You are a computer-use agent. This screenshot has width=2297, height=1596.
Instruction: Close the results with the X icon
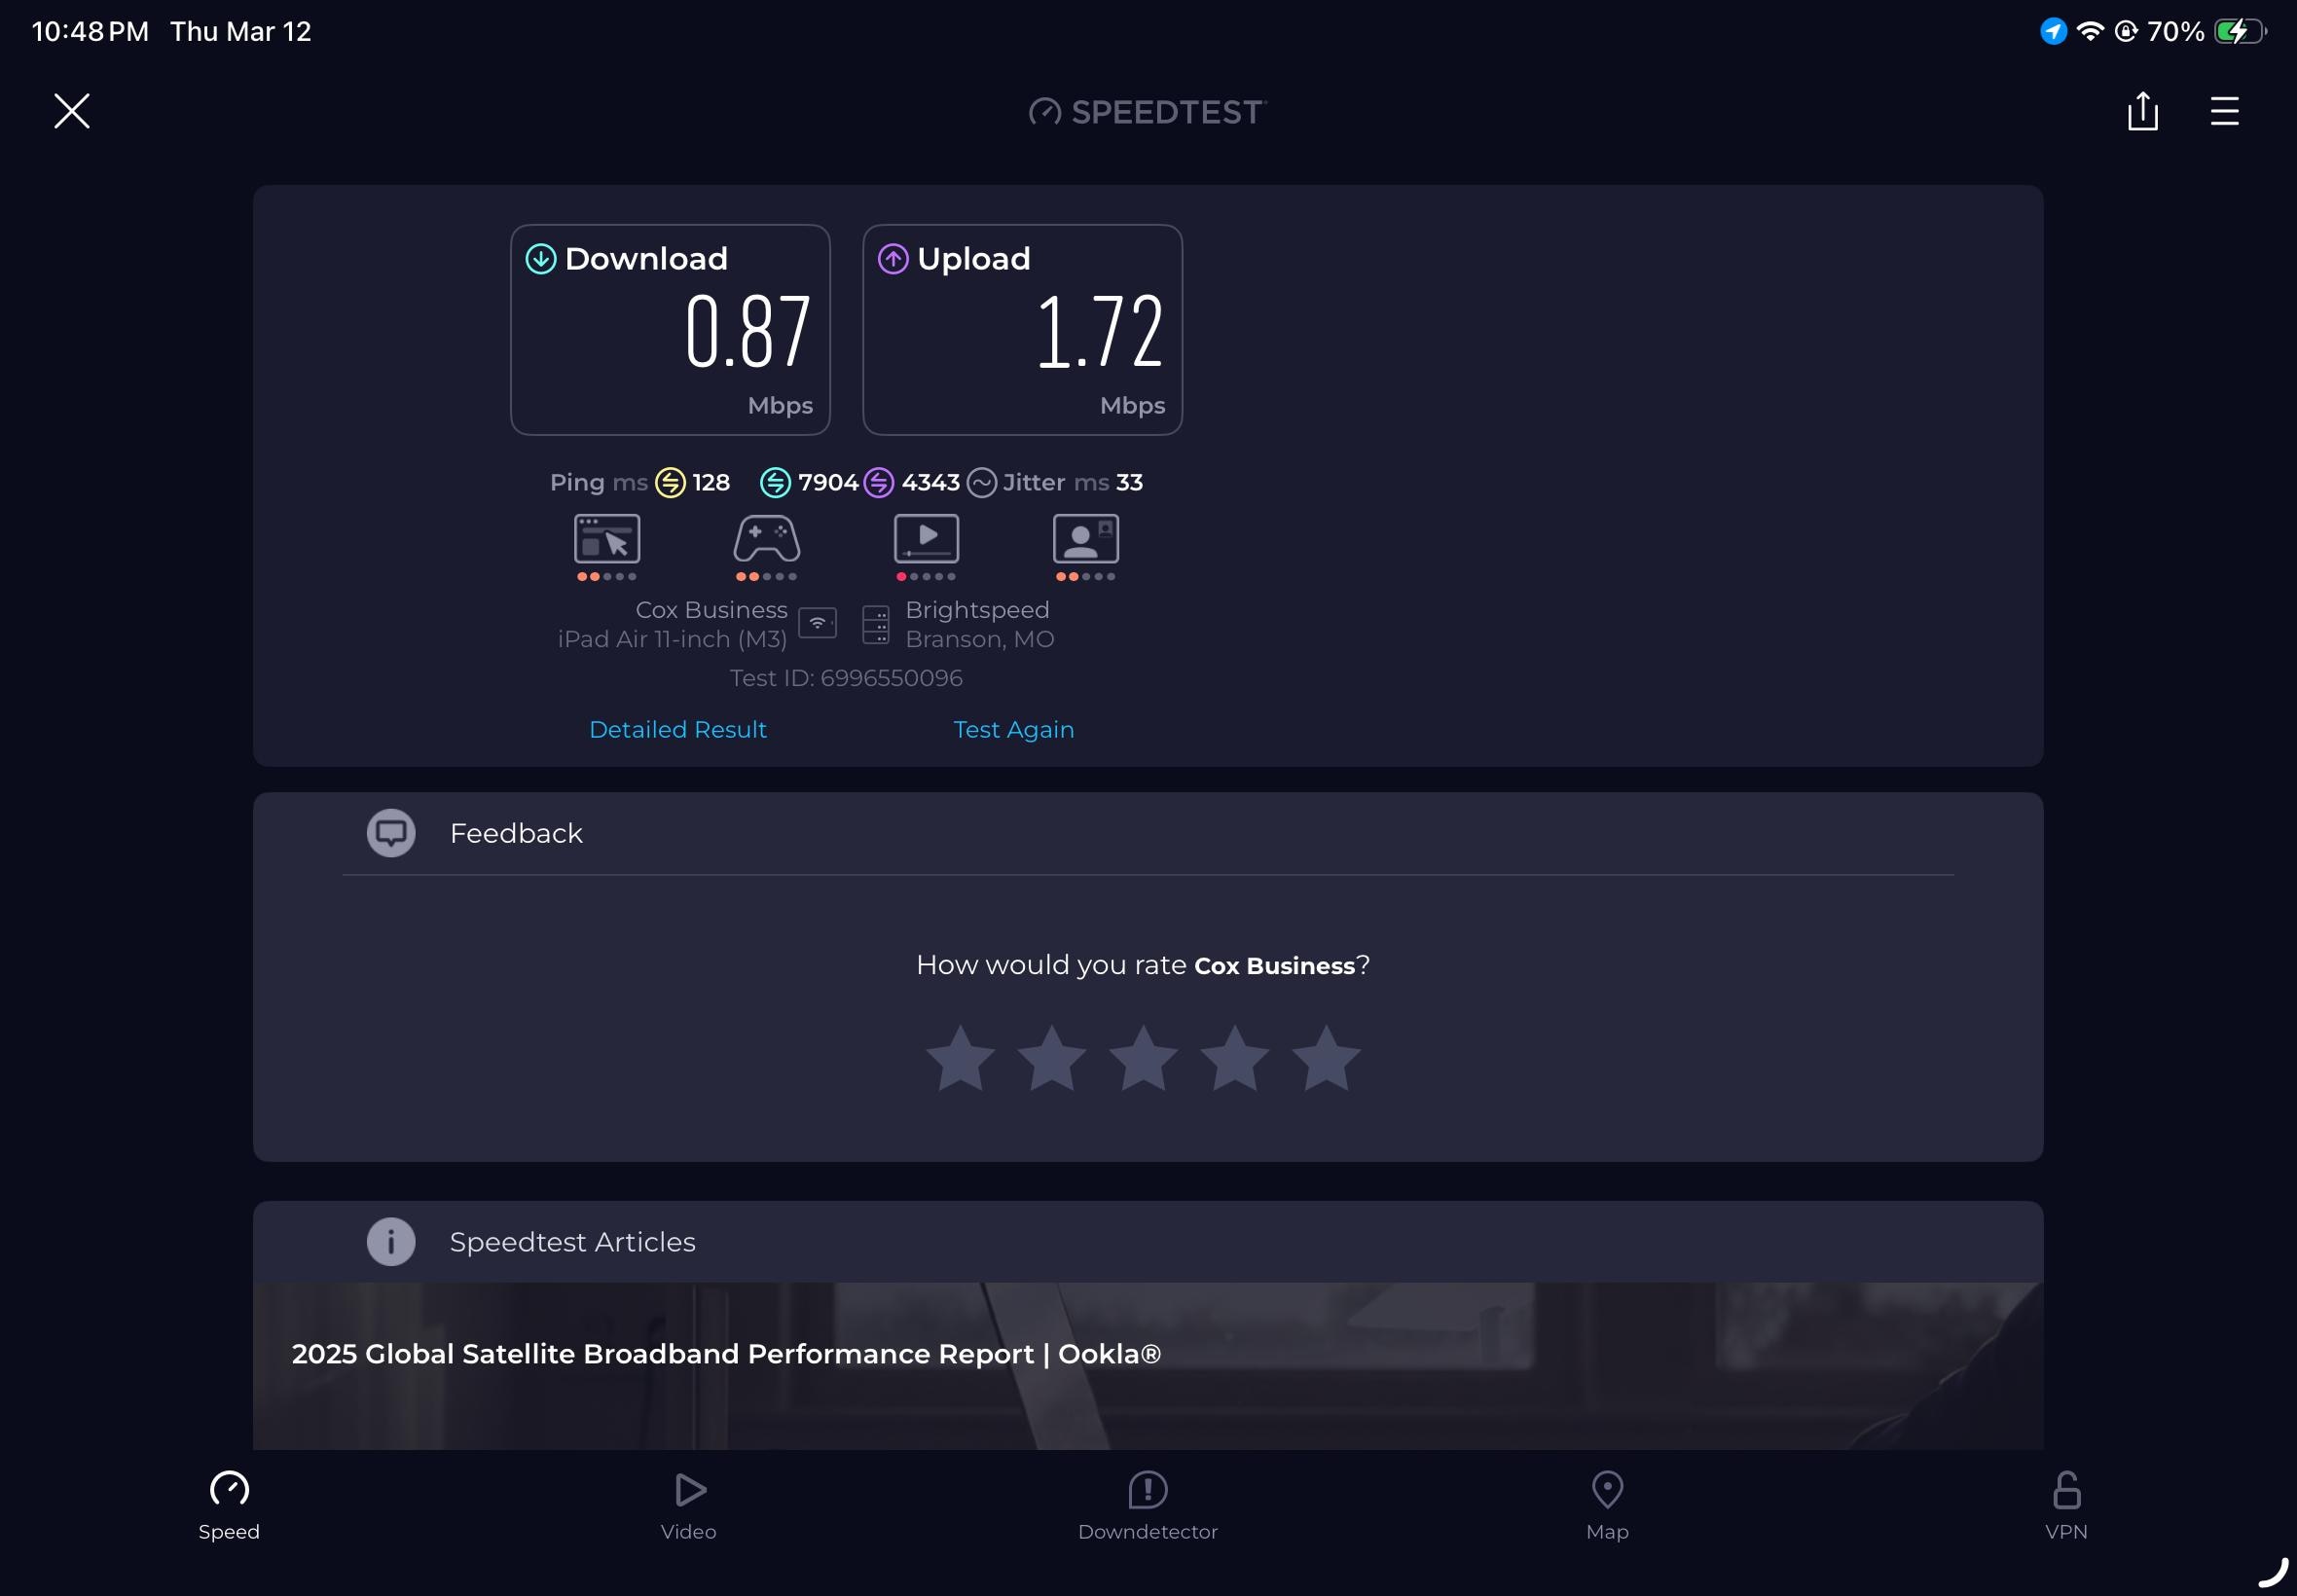[72, 111]
